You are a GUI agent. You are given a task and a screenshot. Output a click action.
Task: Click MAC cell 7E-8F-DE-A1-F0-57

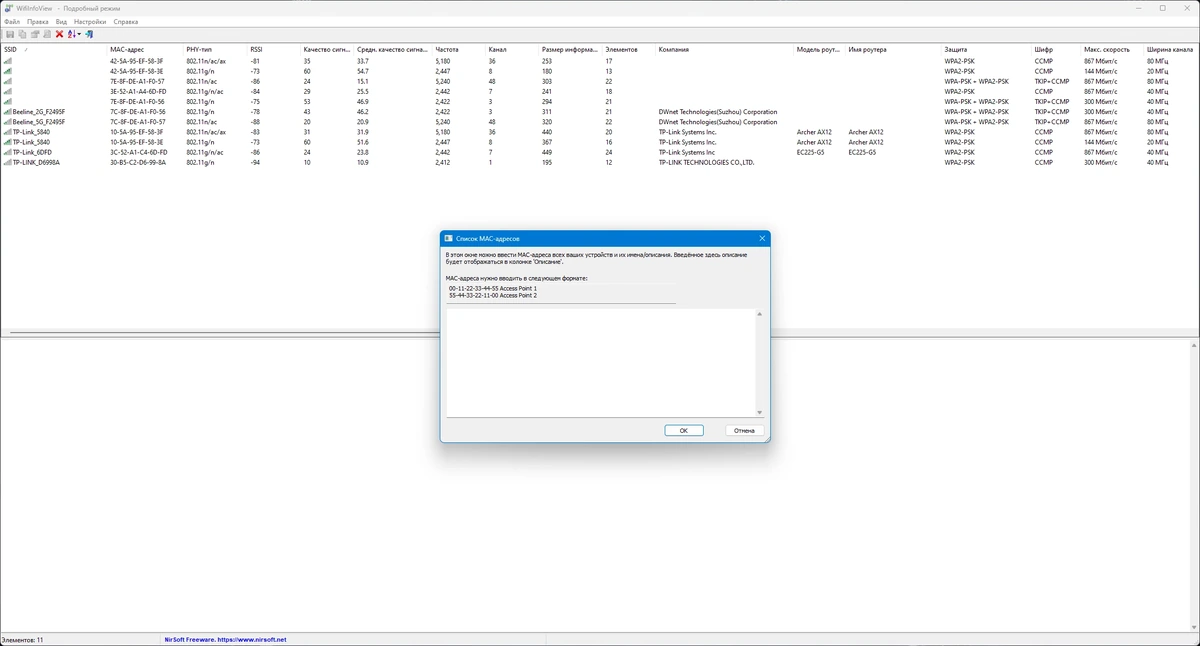(x=137, y=81)
